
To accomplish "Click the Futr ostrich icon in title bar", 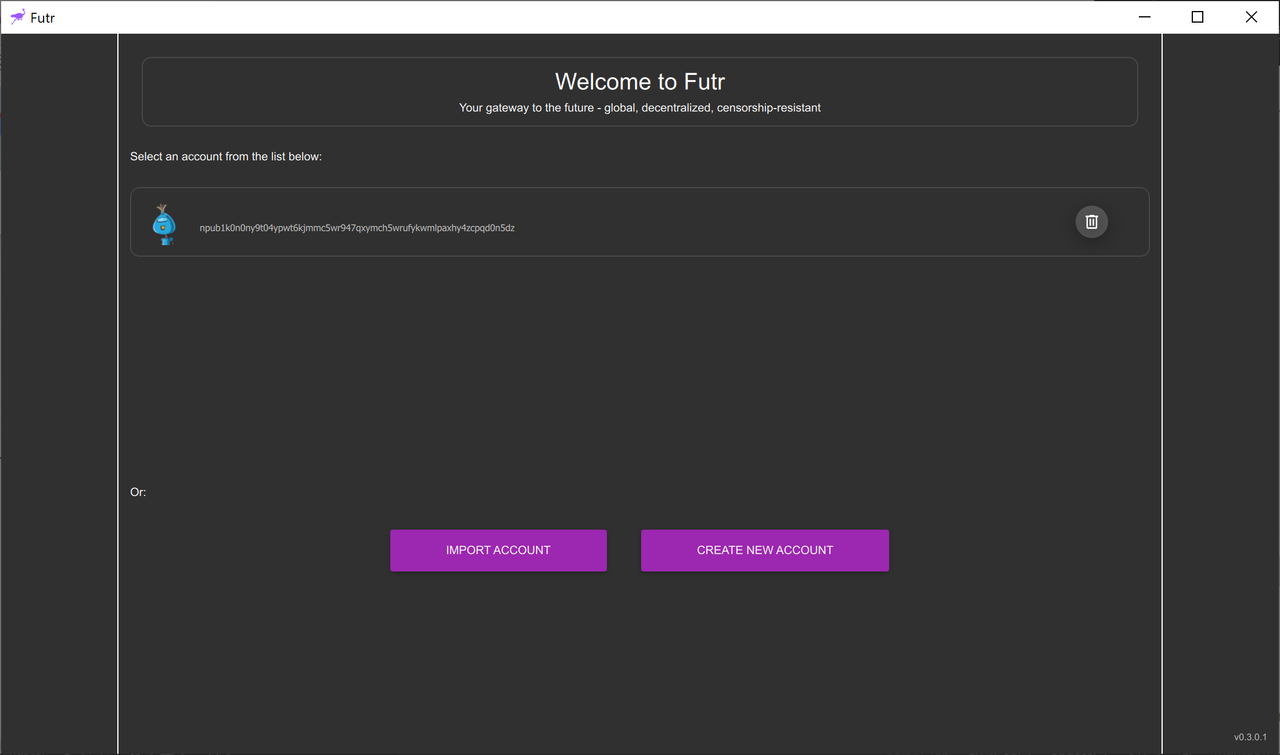I will (17, 17).
